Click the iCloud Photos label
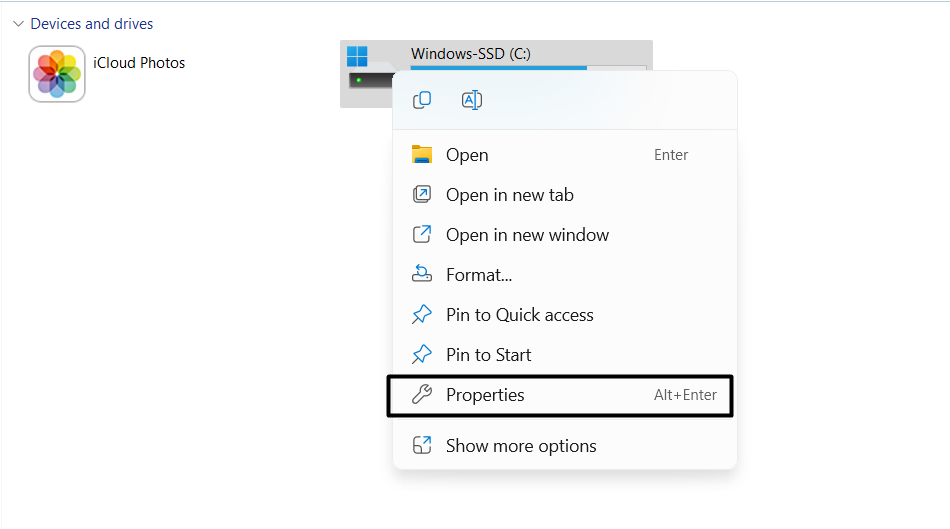The width and height of the screenshot is (950, 529). tap(139, 62)
